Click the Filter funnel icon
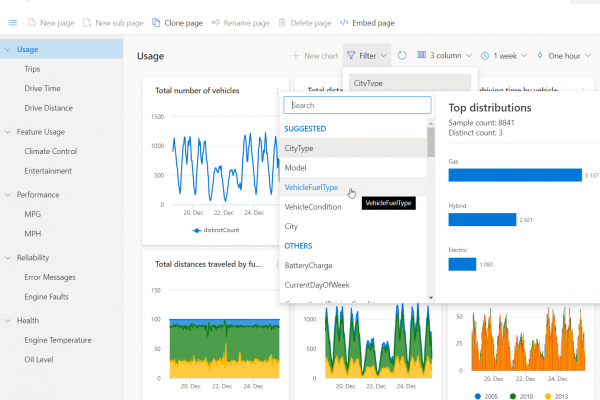Viewport: 600px width, 400px height. click(351, 56)
